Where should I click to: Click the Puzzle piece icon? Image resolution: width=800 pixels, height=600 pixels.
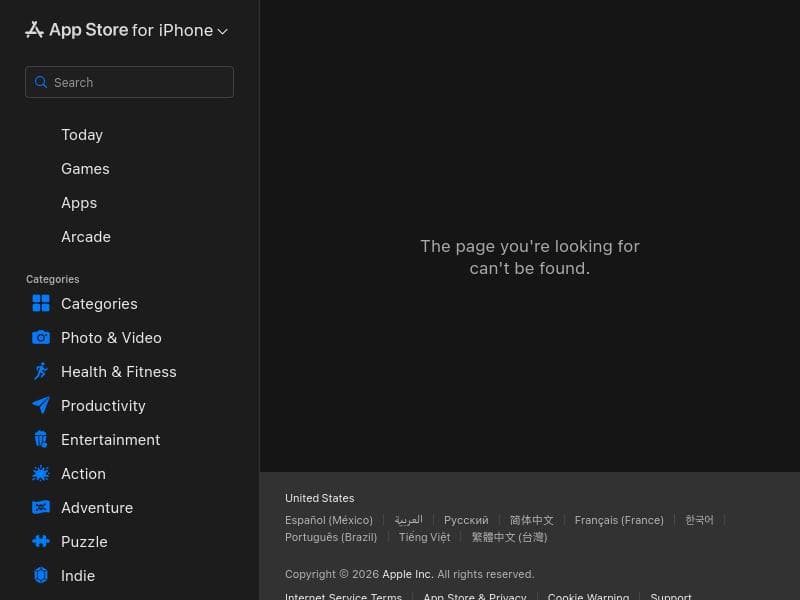[x=41, y=541]
